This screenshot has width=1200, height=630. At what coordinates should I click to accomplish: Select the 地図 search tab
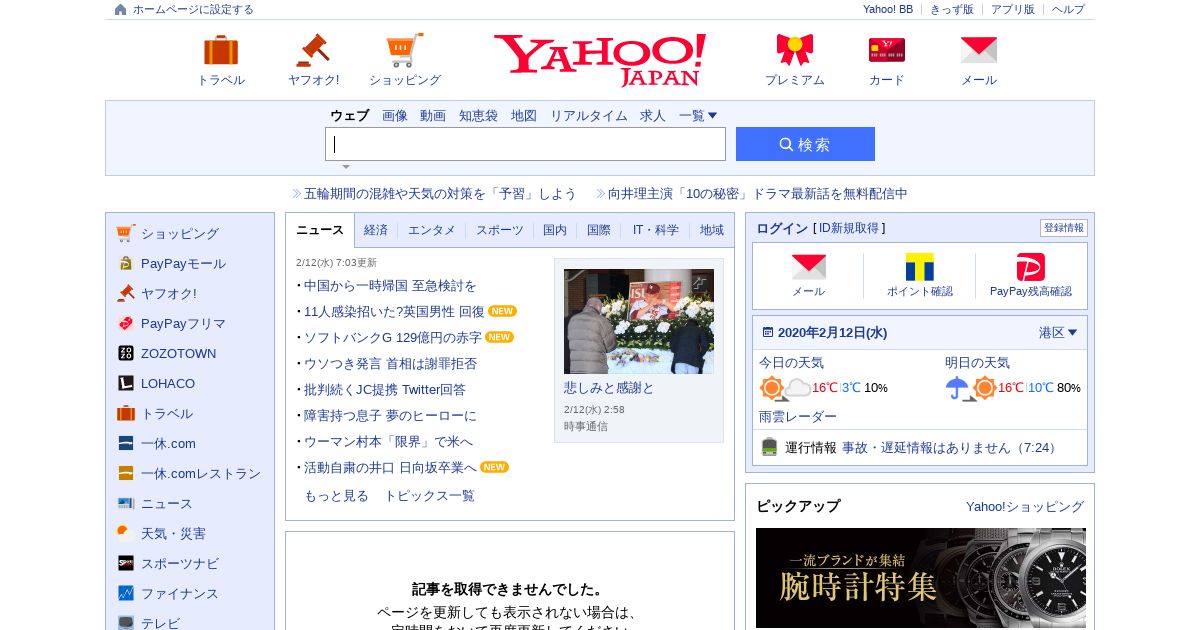524,115
